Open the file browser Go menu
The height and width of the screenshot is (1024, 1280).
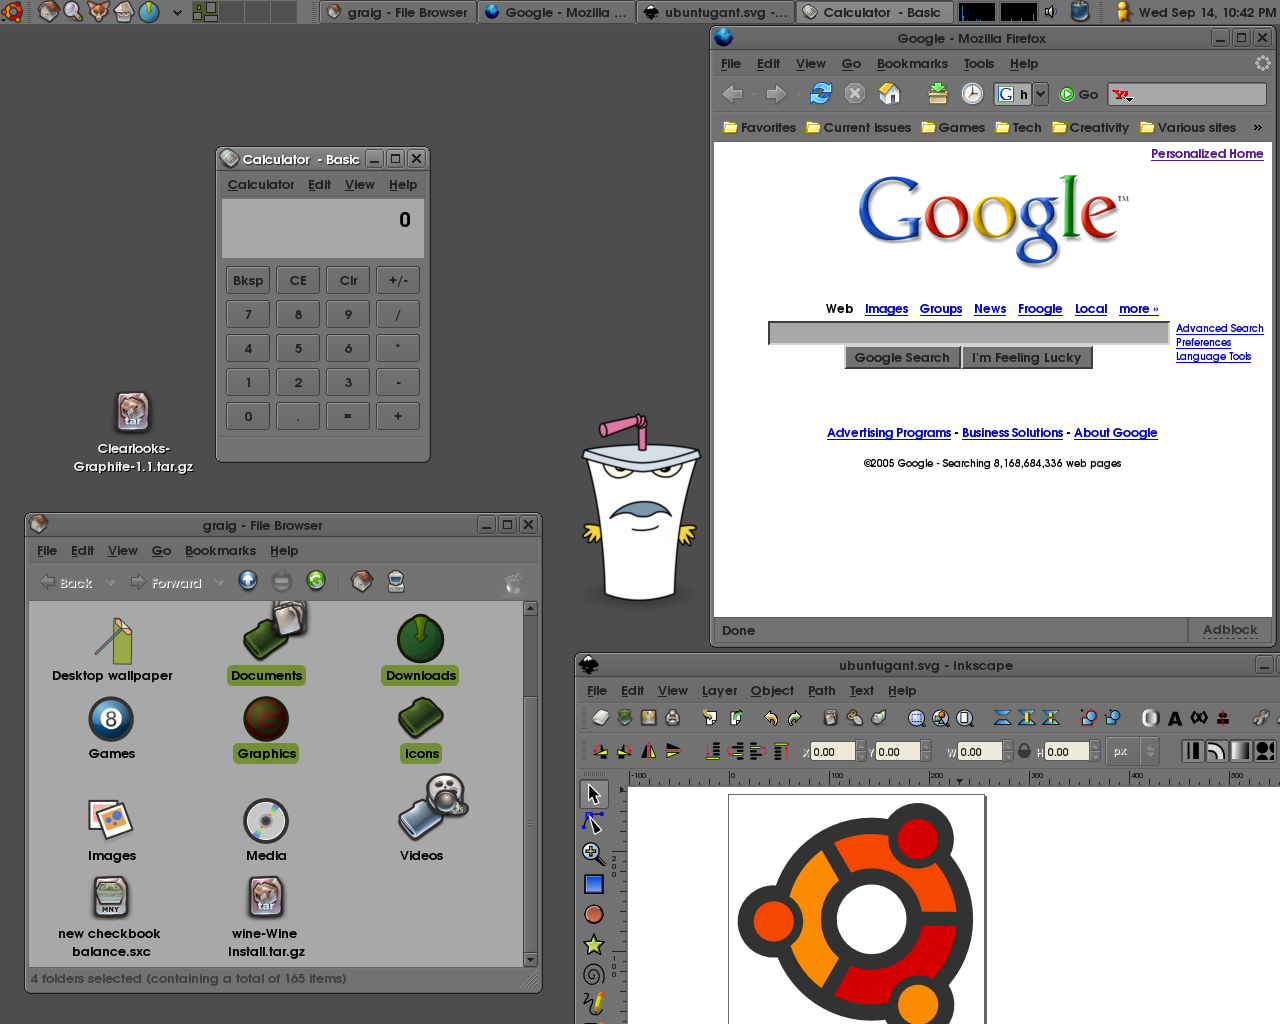point(161,551)
